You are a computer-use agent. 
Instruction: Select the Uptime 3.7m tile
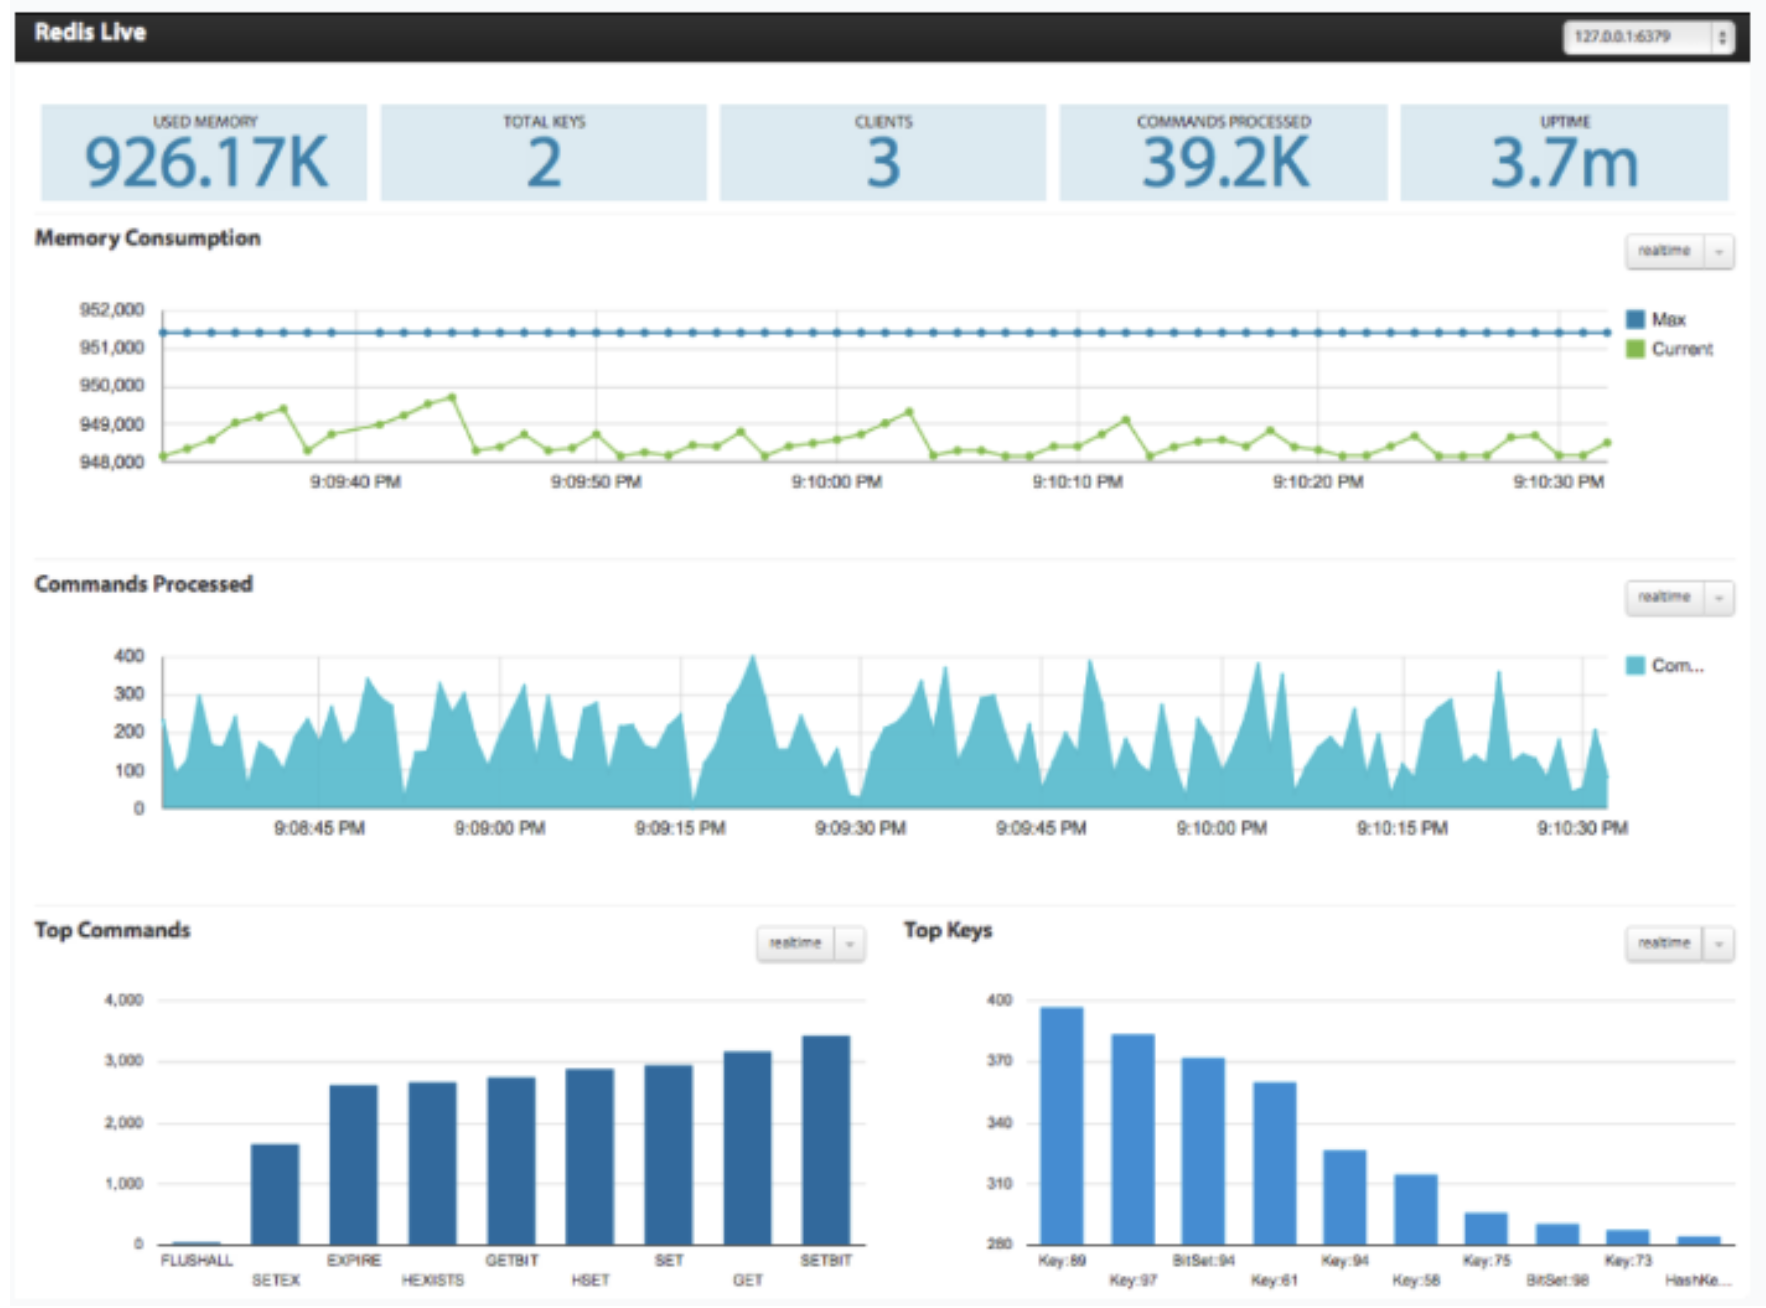1564,152
